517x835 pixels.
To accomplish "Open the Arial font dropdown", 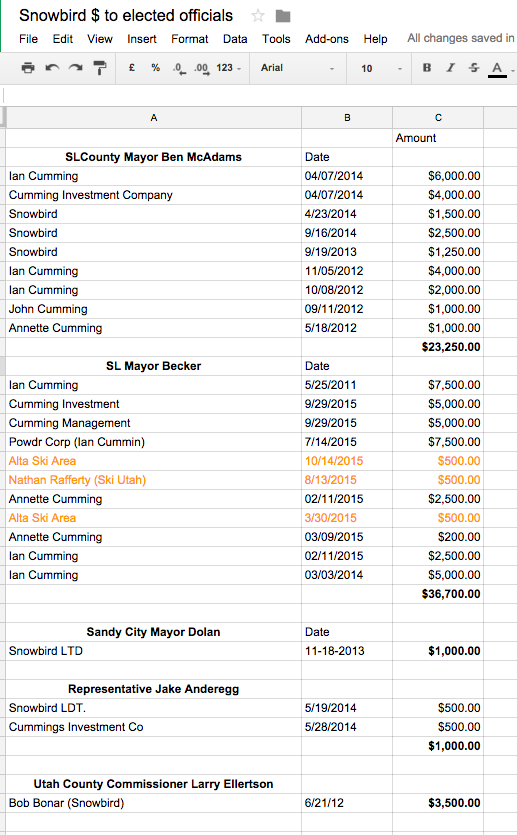I will tap(297, 68).
